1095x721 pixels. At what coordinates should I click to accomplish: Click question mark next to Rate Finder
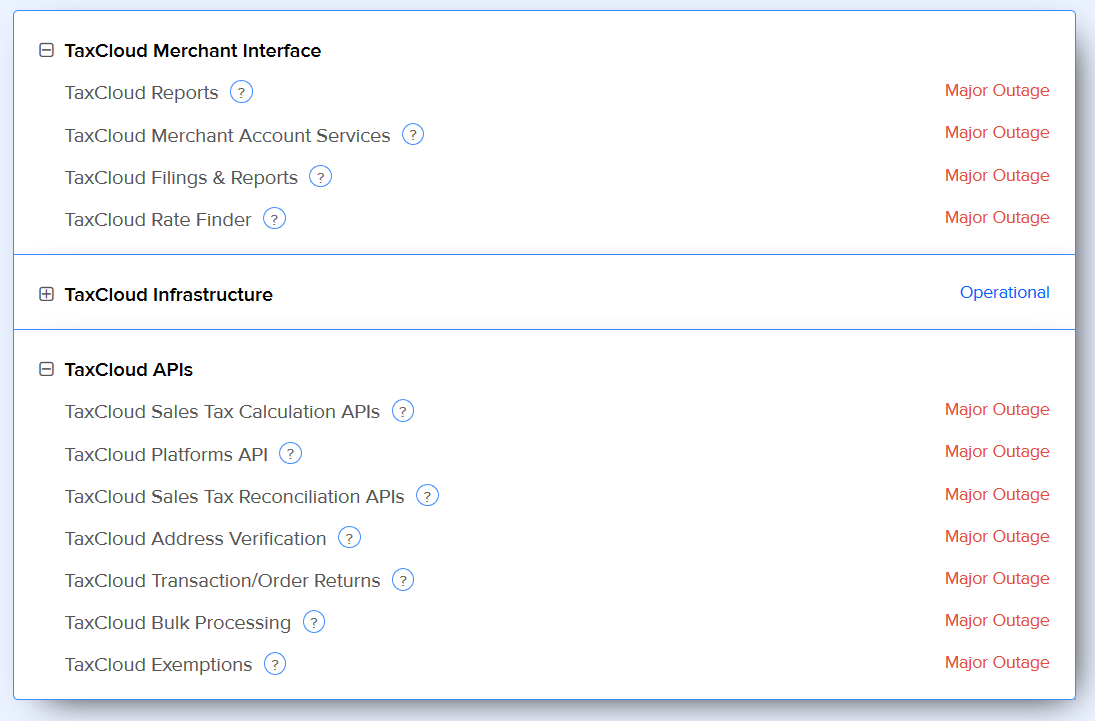274,219
